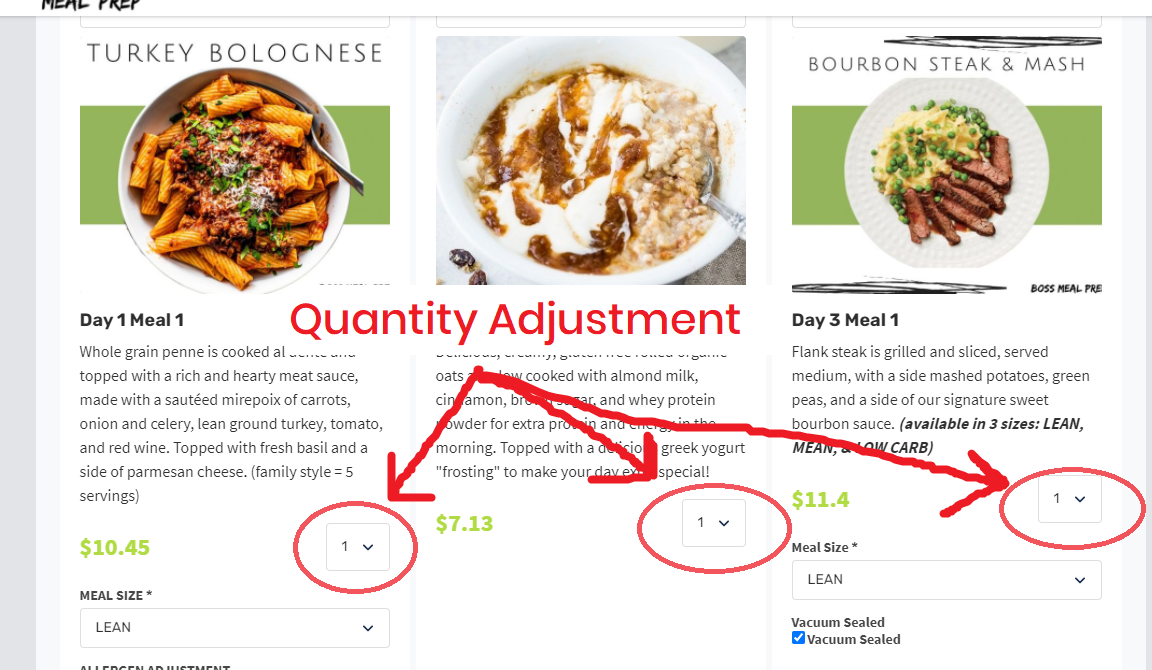The height and width of the screenshot is (670, 1152).
Task: Click the Boss Meal Prep watermark on steak image
Action: click(x=1066, y=289)
